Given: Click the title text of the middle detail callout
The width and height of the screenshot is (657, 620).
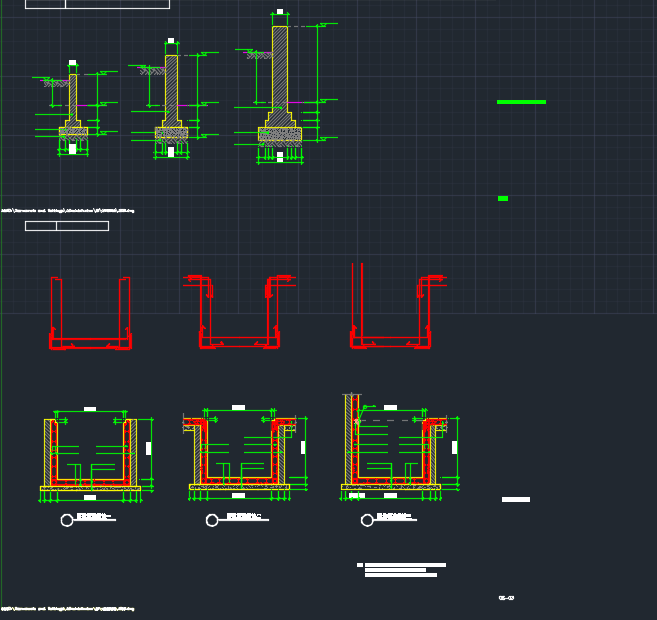Looking at the screenshot, I should coord(244,516).
